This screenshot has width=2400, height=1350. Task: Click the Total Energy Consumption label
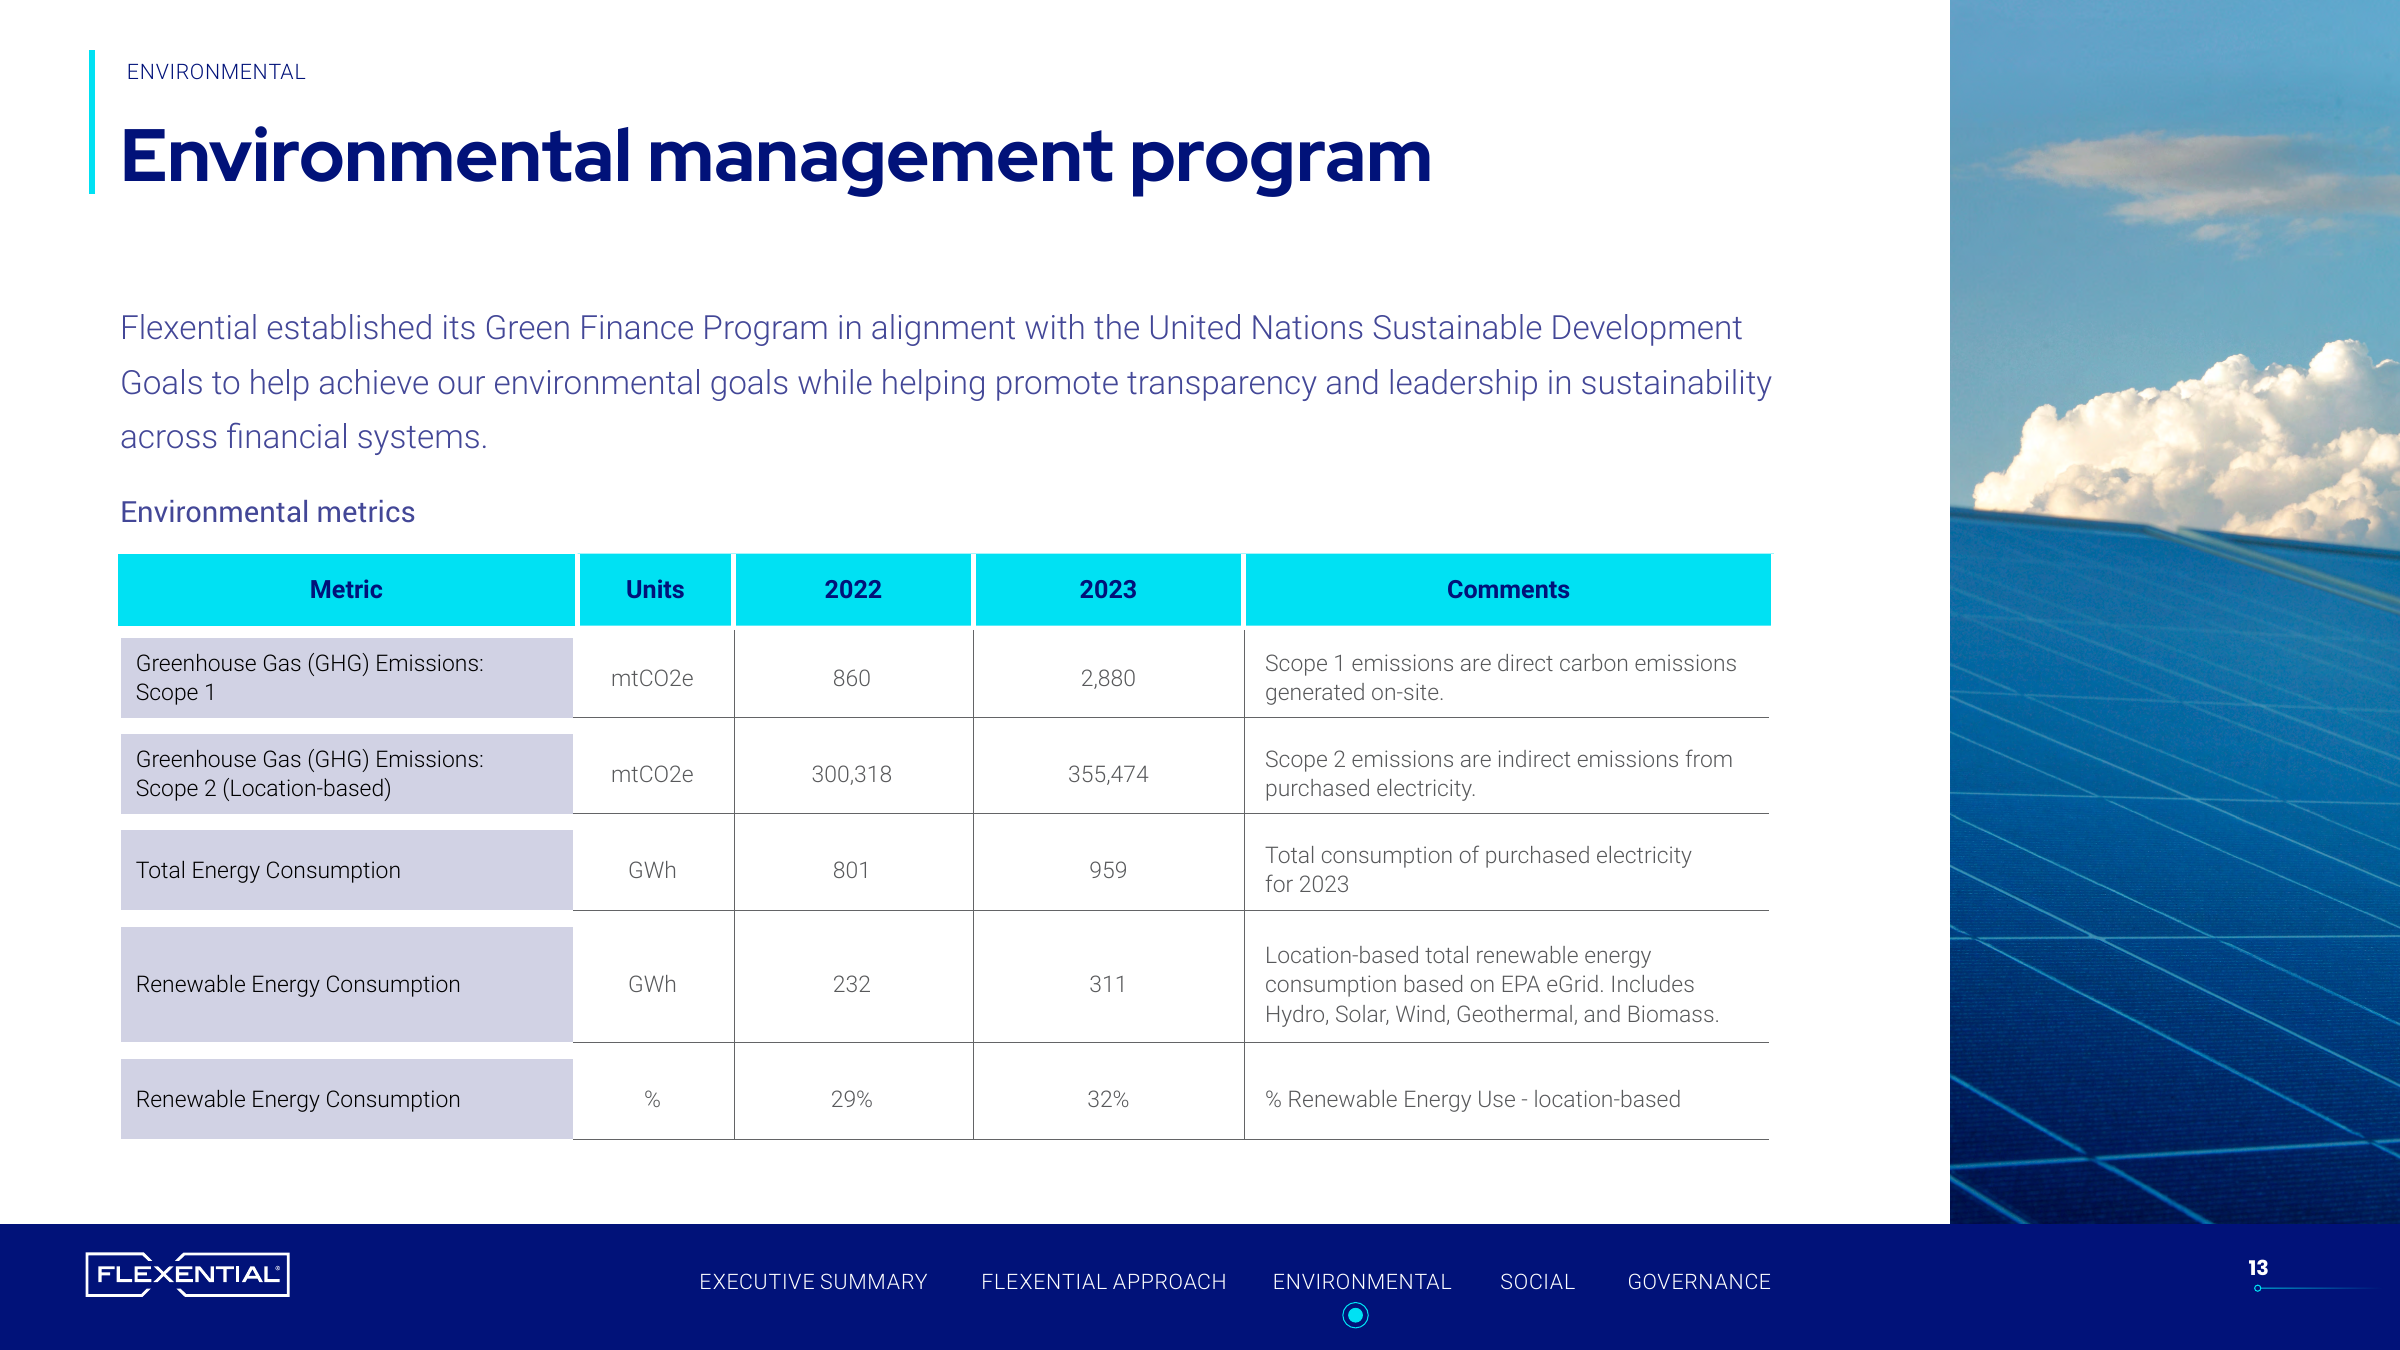[x=346, y=870]
